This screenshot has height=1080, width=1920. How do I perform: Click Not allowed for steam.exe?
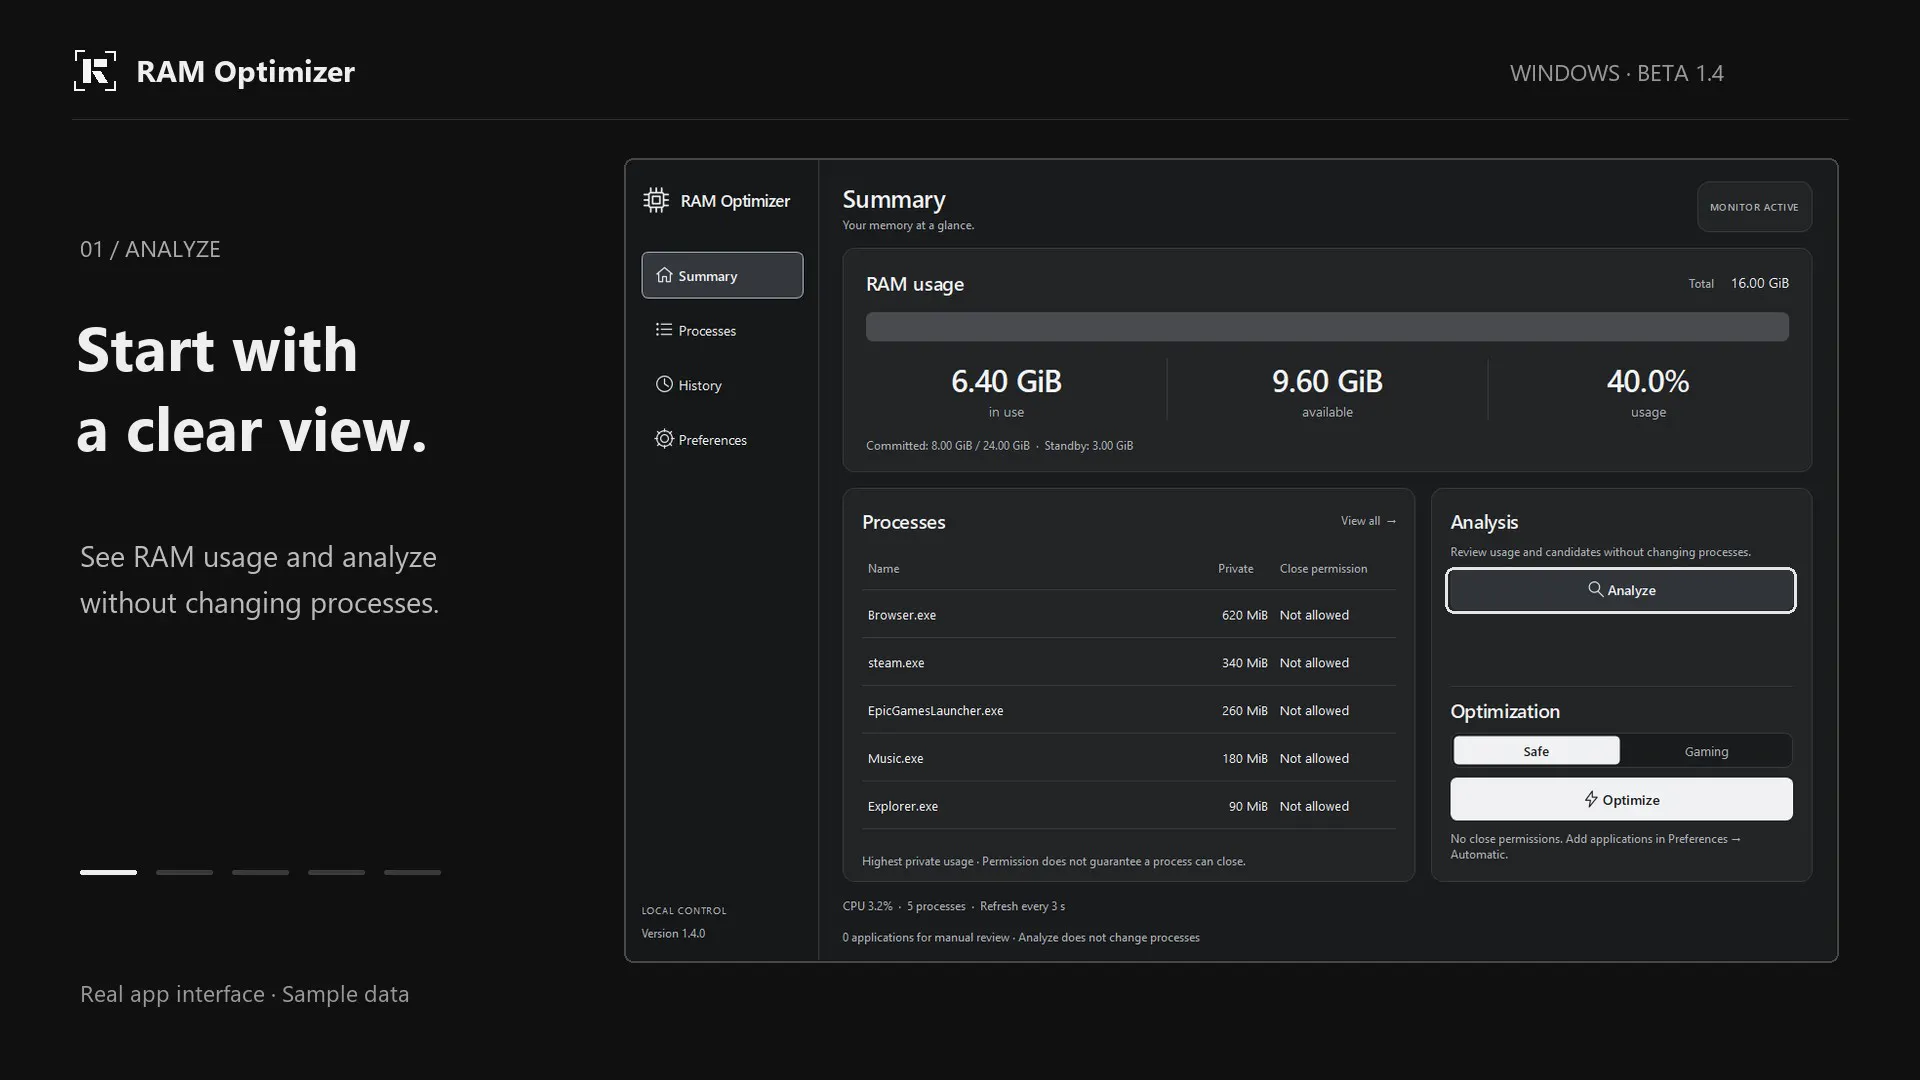click(x=1314, y=663)
